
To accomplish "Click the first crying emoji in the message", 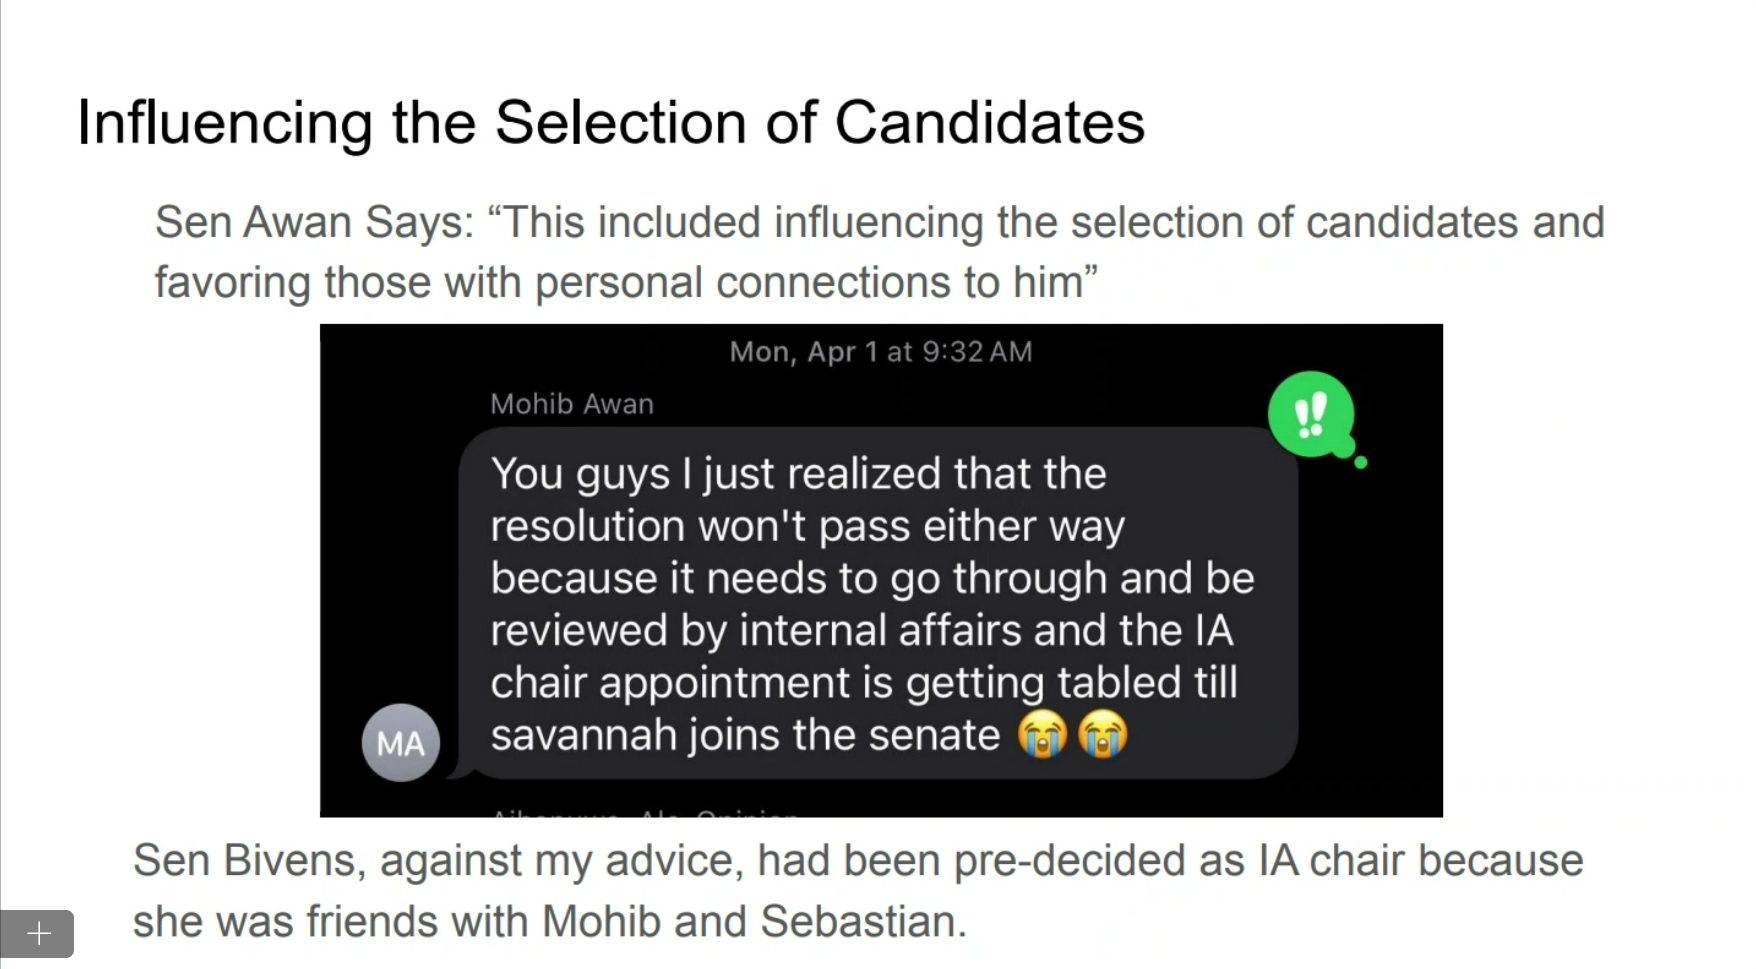I will click(x=1042, y=735).
